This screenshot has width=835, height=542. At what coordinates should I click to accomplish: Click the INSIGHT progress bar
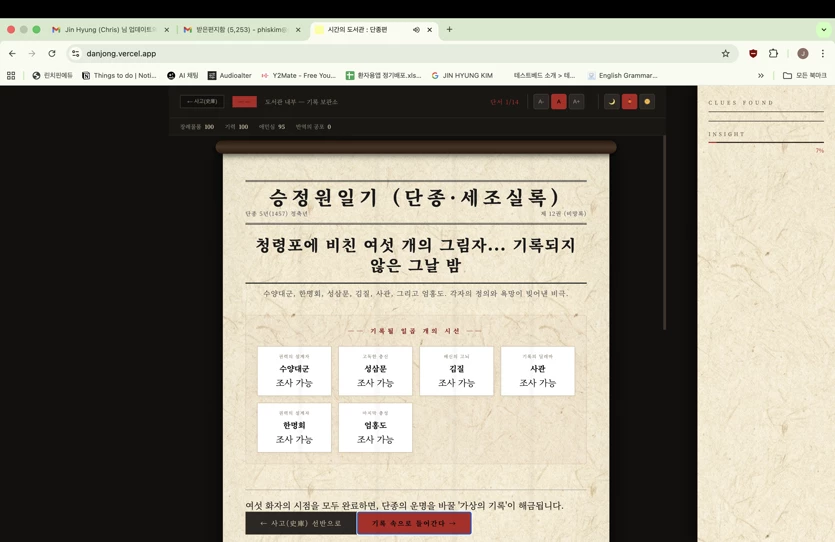click(766, 142)
